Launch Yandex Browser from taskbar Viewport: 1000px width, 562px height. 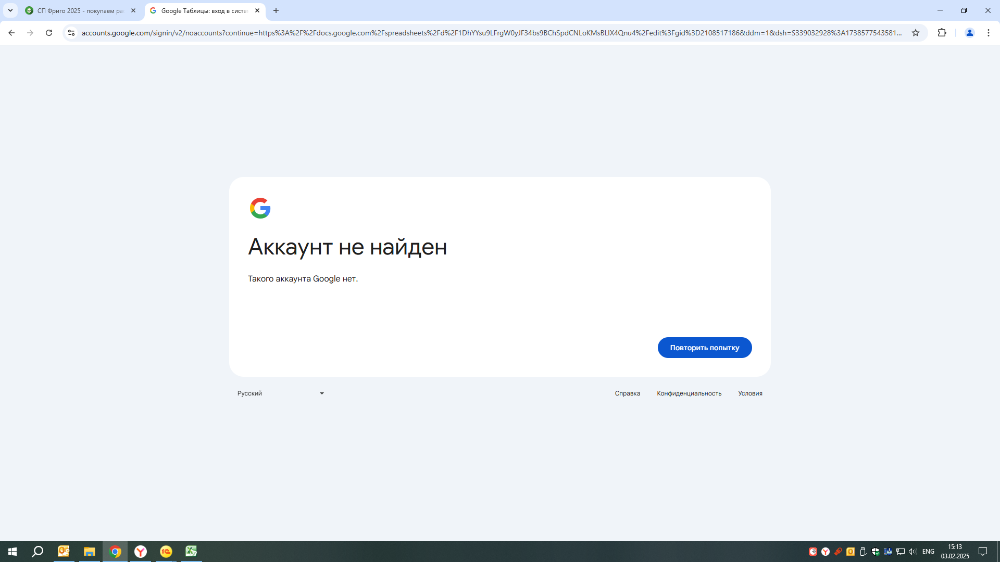tap(140, 551)
